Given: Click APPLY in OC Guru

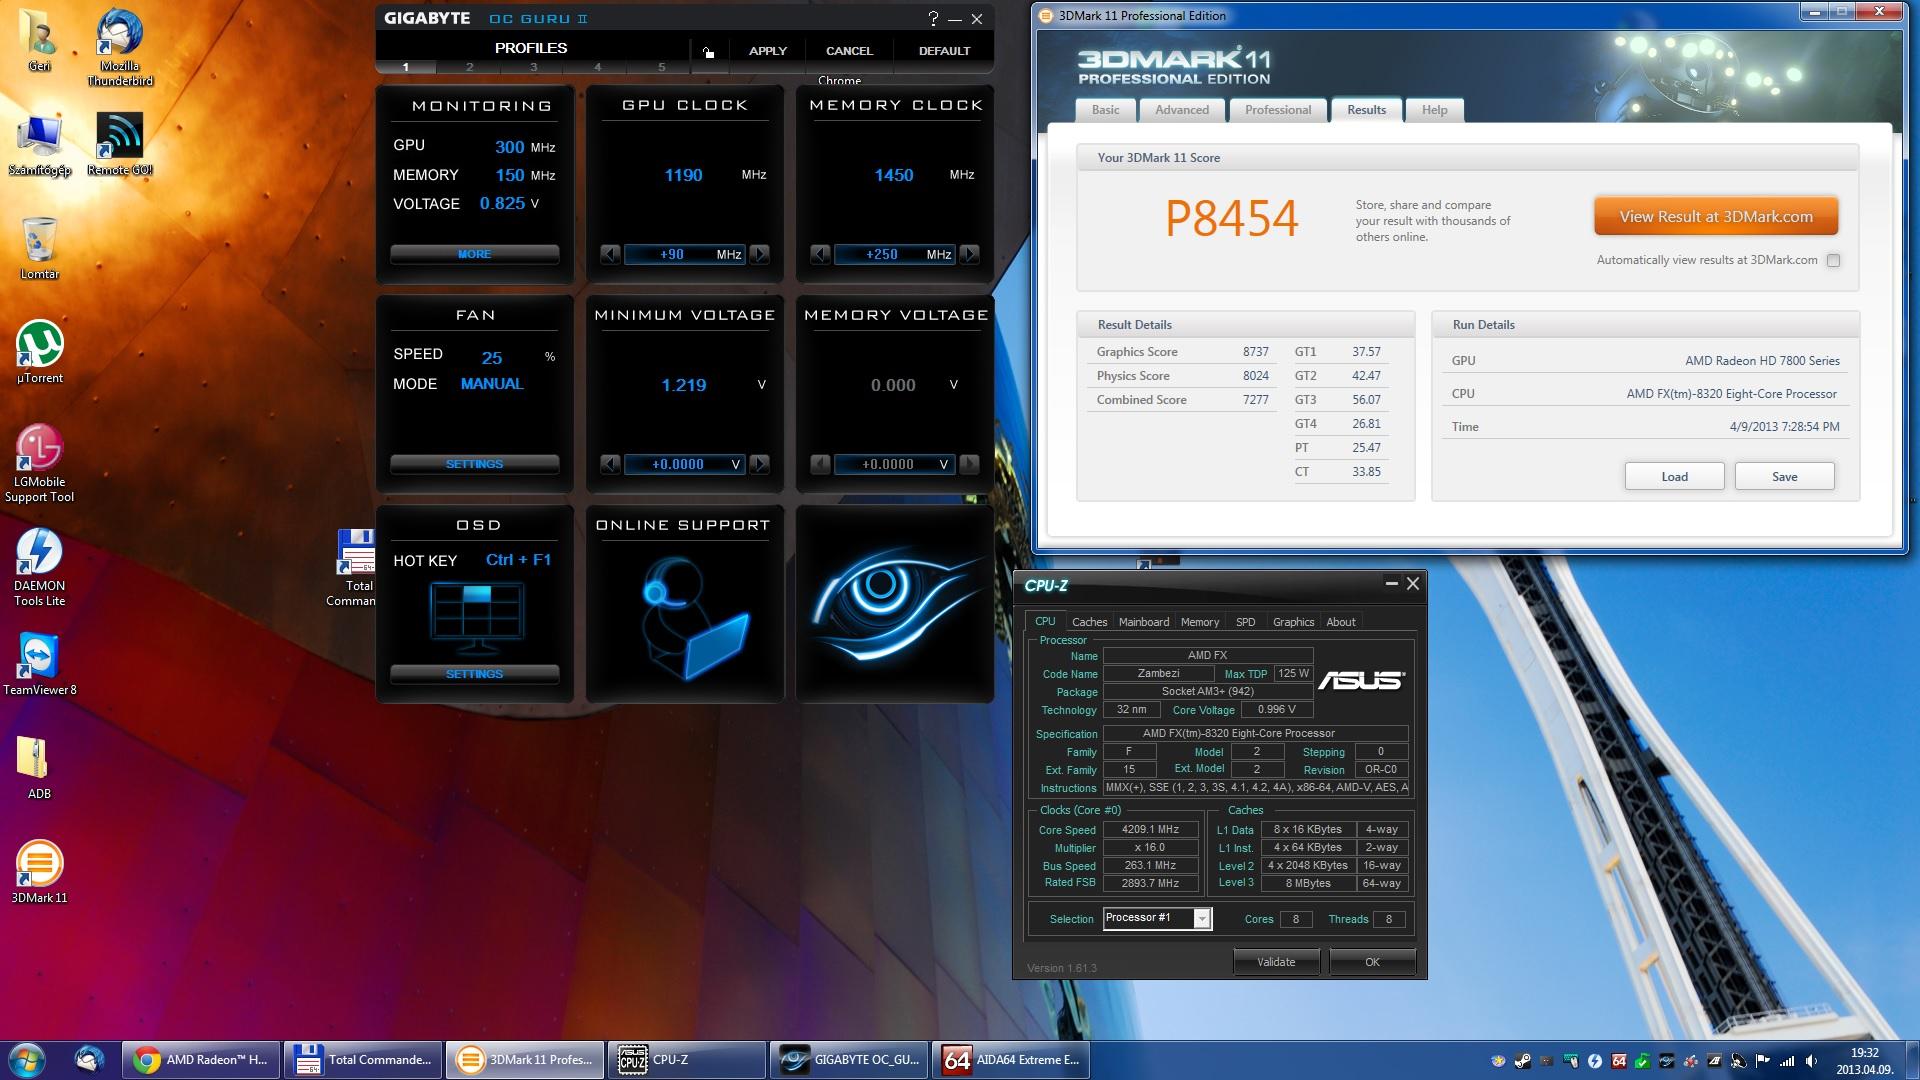Looking at the screenshot, I should pos(768,51).
